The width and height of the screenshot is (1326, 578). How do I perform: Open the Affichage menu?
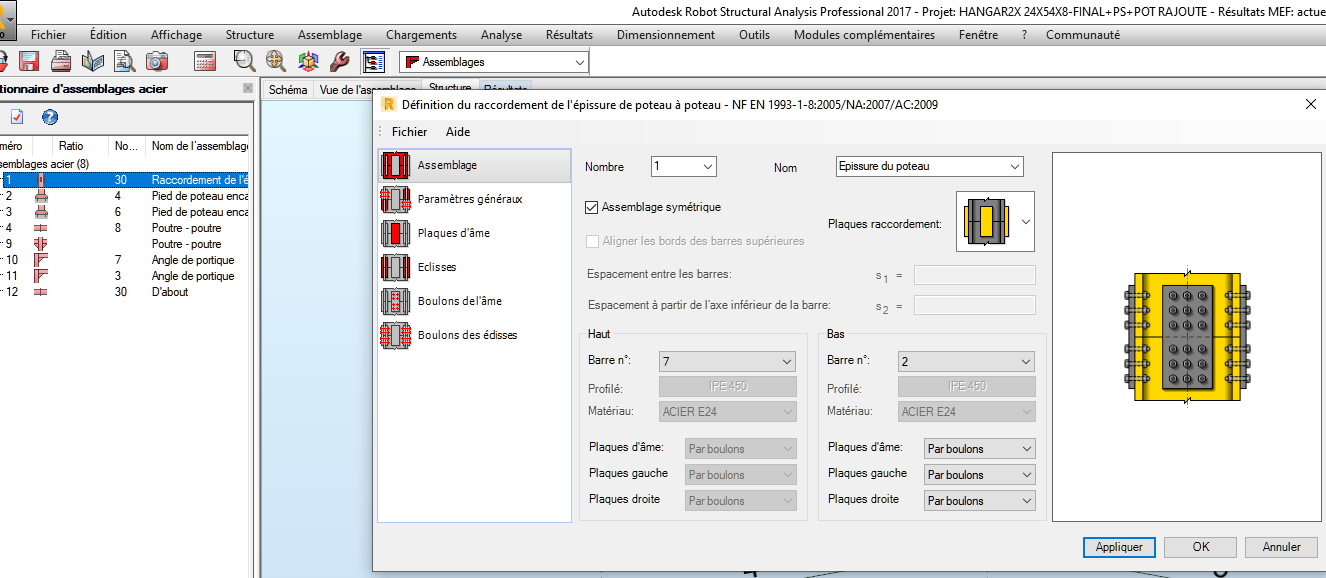[176, 35]
